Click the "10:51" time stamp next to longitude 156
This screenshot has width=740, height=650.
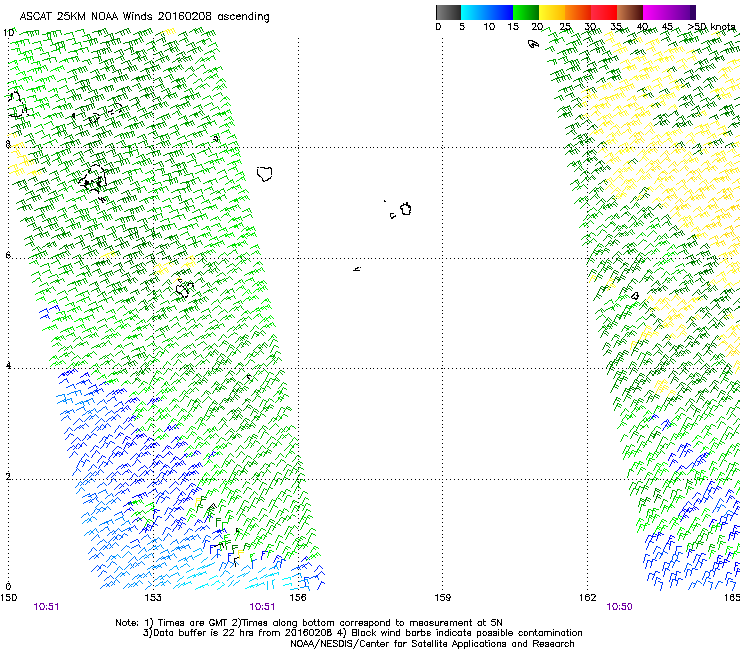pyautogui.click(x=262, y=607)
